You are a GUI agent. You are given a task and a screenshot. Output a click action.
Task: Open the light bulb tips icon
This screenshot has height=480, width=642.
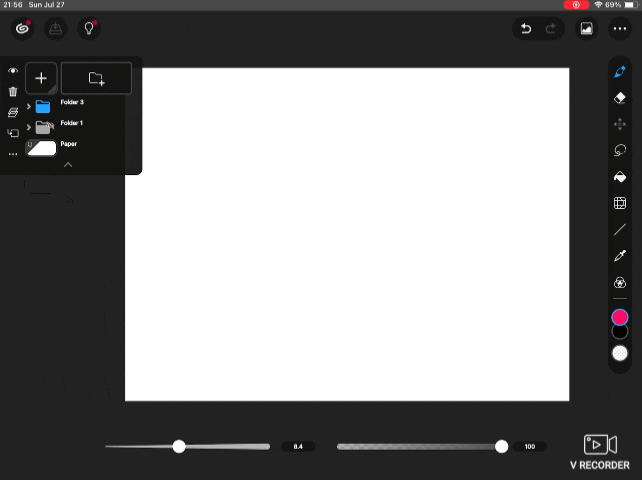click(x=89, y=29)
